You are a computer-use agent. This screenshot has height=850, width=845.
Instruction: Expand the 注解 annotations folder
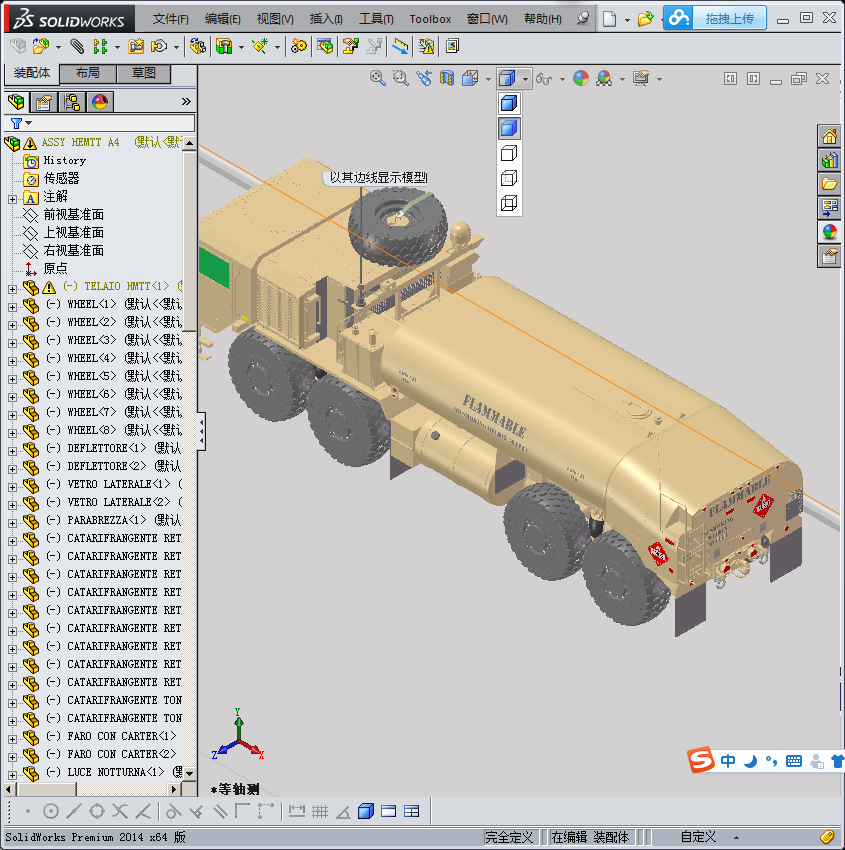[x=12, y=198]
